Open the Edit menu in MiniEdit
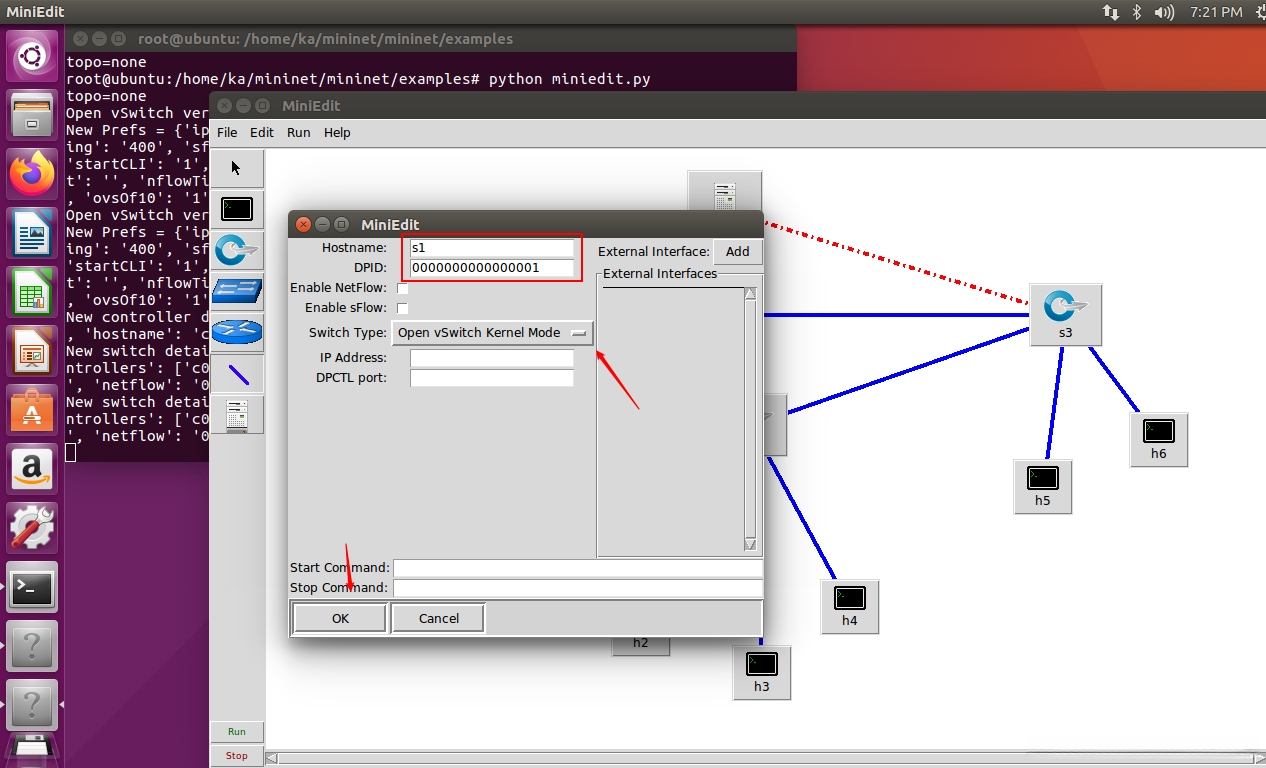 coord(262,132)
